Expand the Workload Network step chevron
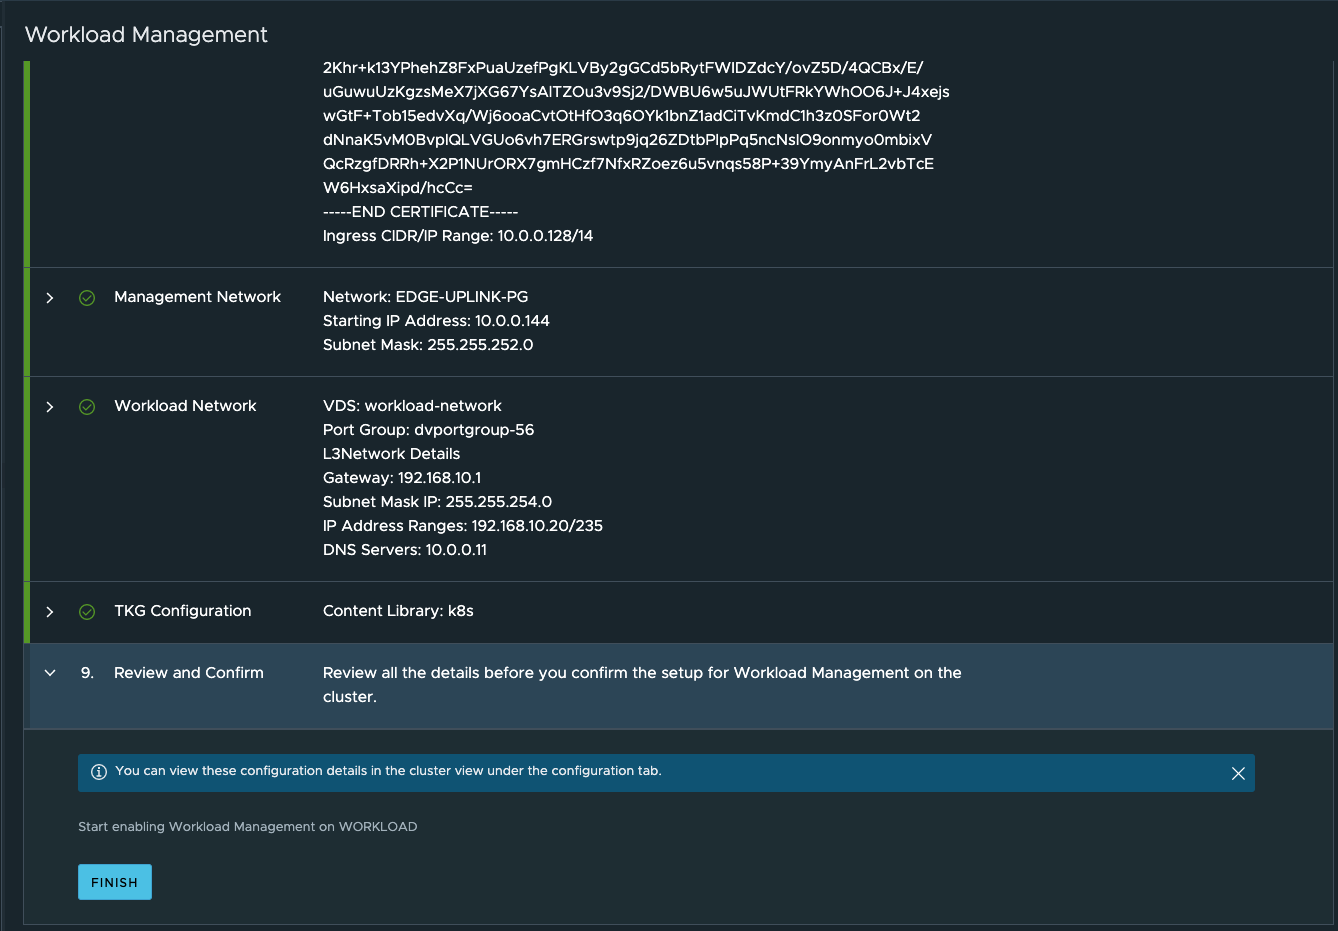1338x931 pixels. tap(50, 407)
